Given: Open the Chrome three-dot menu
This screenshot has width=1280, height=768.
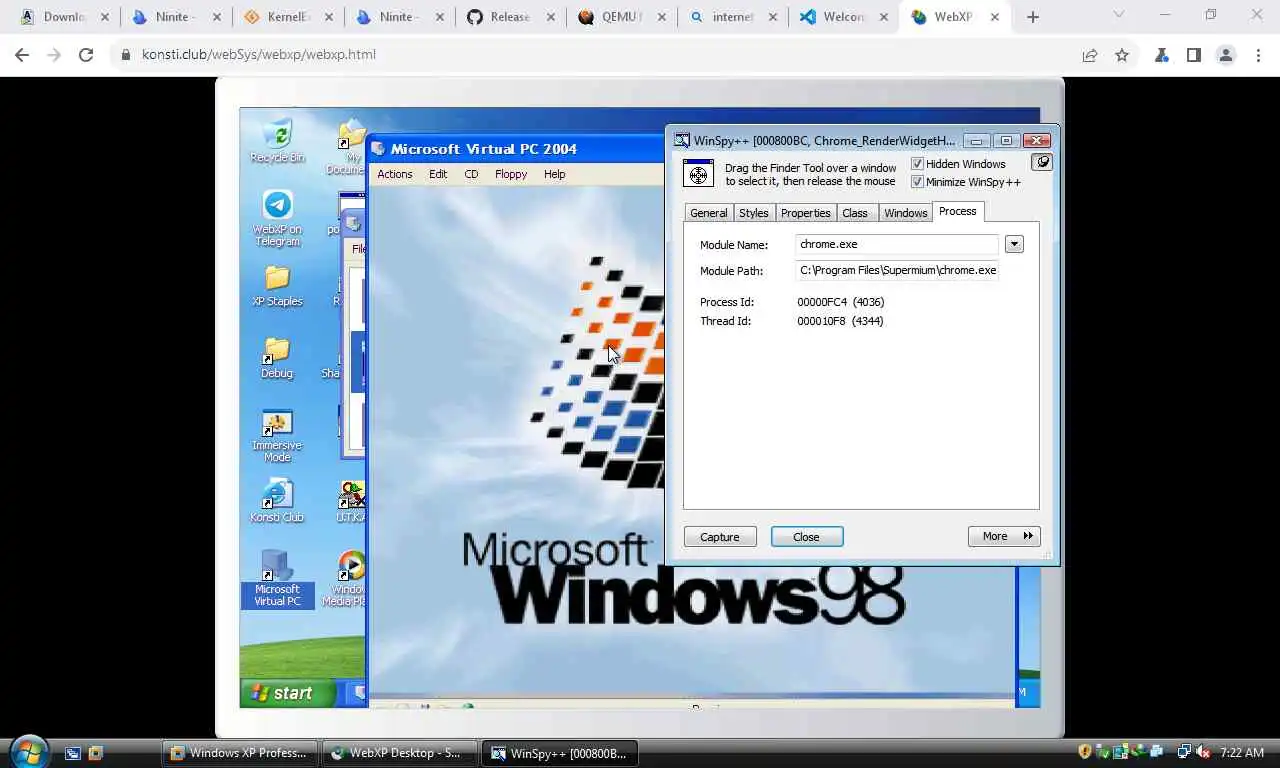Looking at the screenshot, I should pos(1258,55).
